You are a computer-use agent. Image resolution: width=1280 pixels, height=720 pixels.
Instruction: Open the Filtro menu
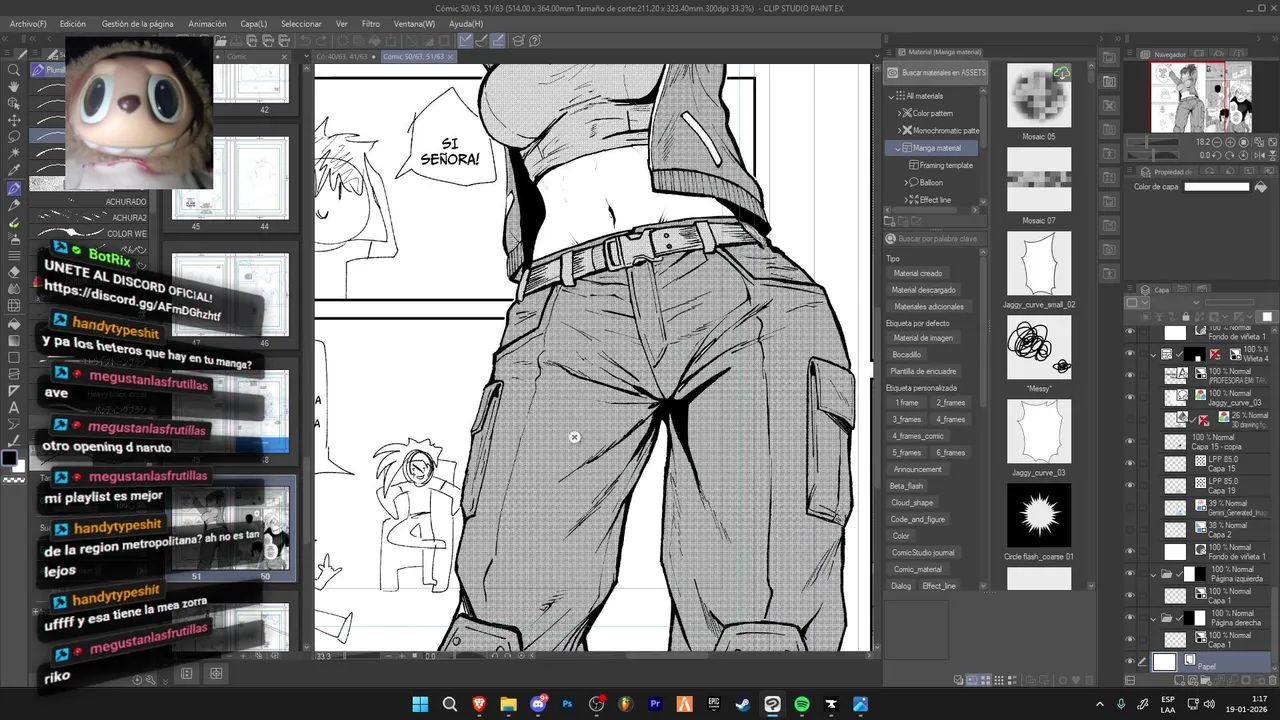[370, 23]
